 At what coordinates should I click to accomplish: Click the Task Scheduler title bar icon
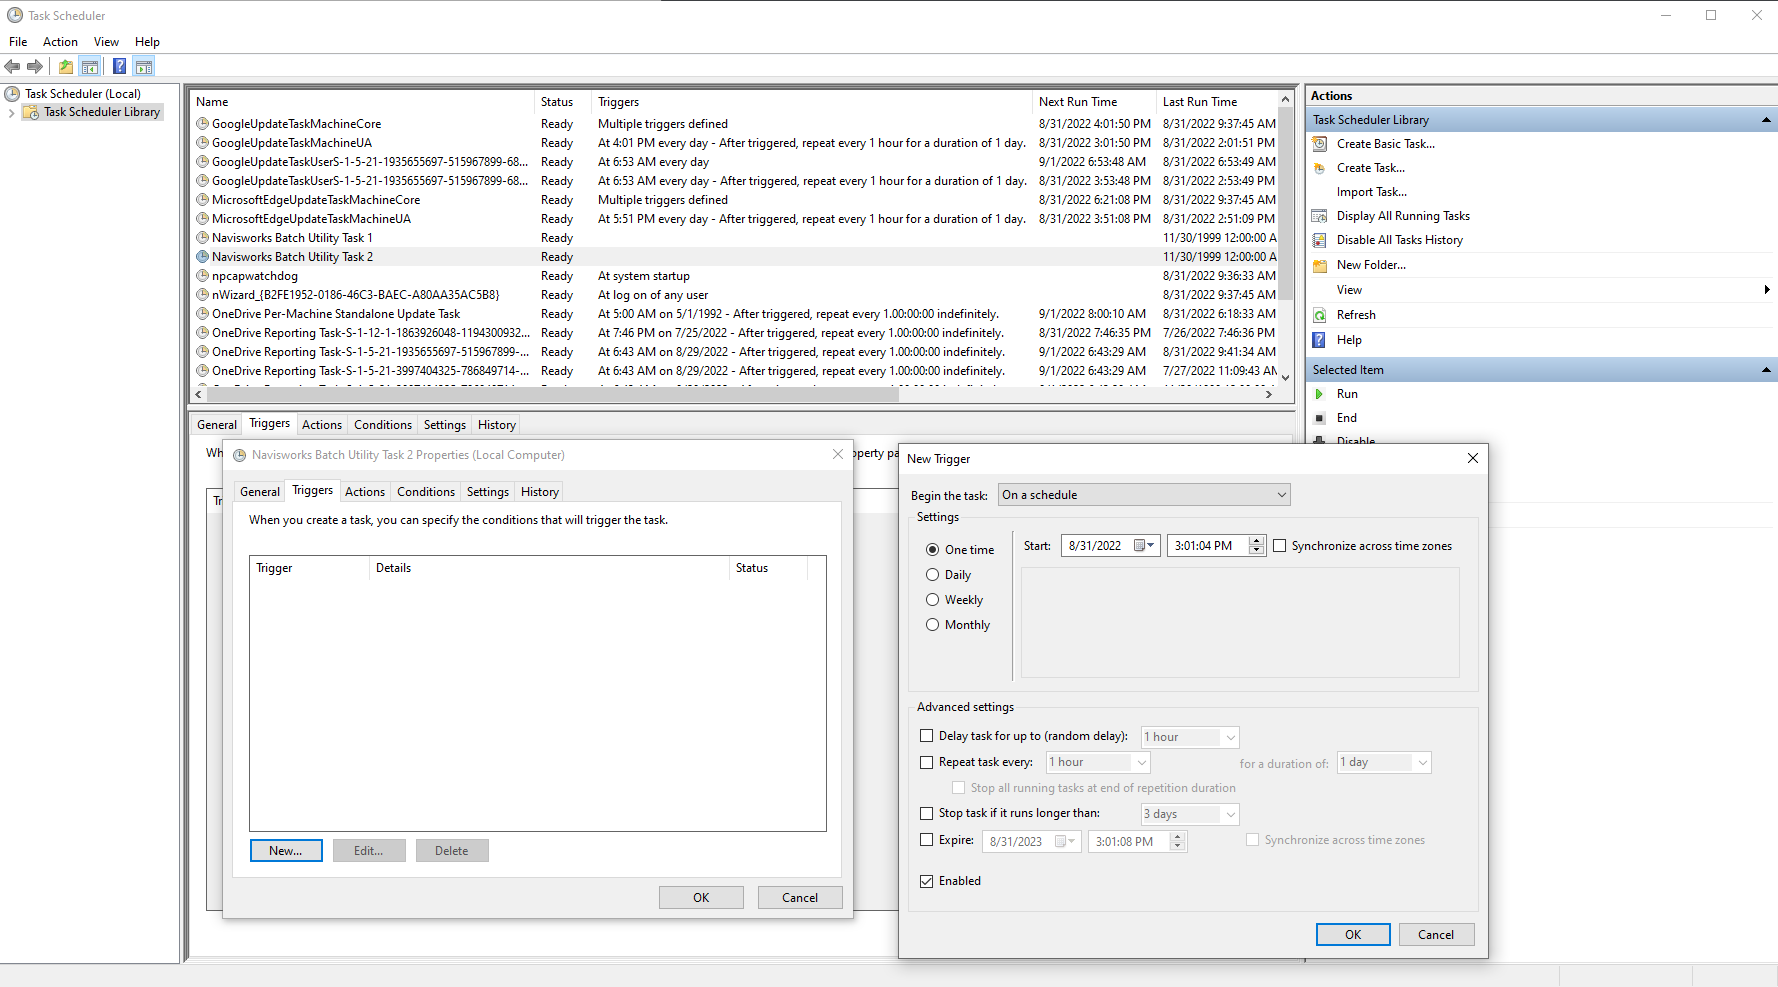pos(15,15)
